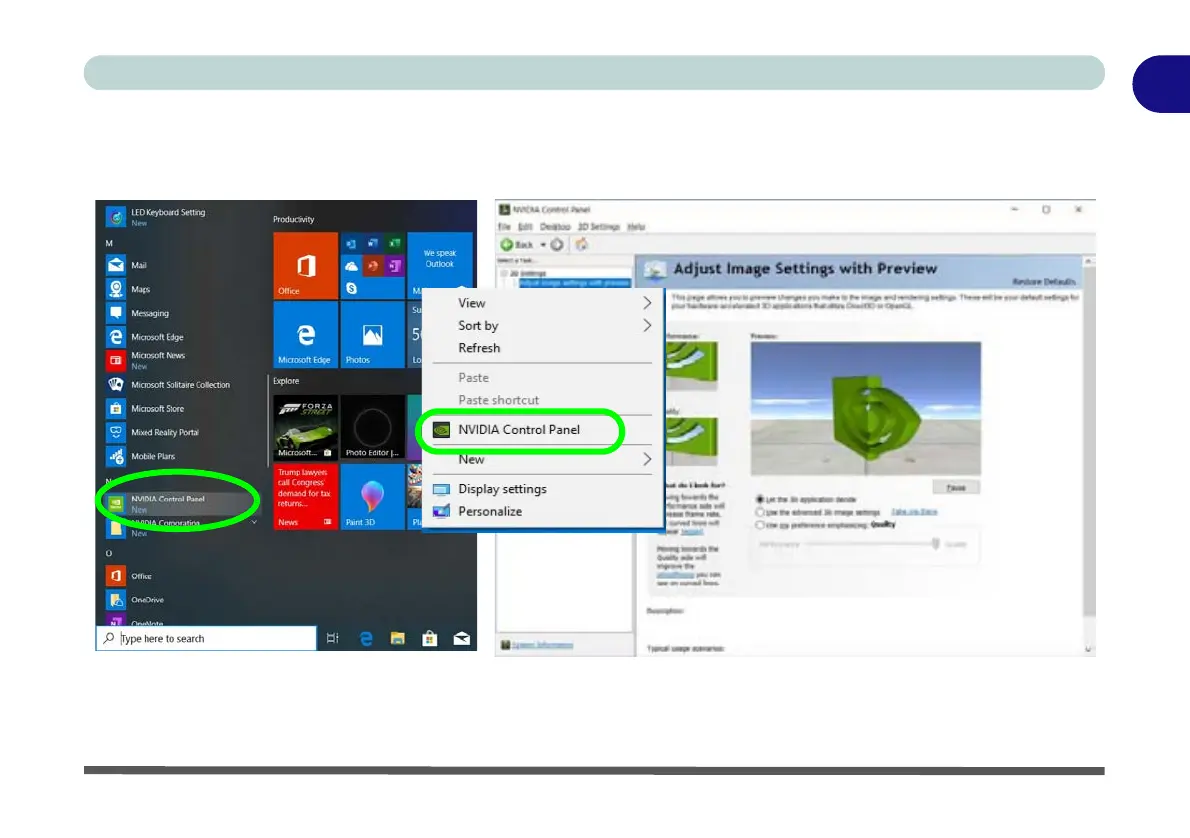Open Microsoft Solitaire Collection icon

pyautogui.click(x=115, y=384)
